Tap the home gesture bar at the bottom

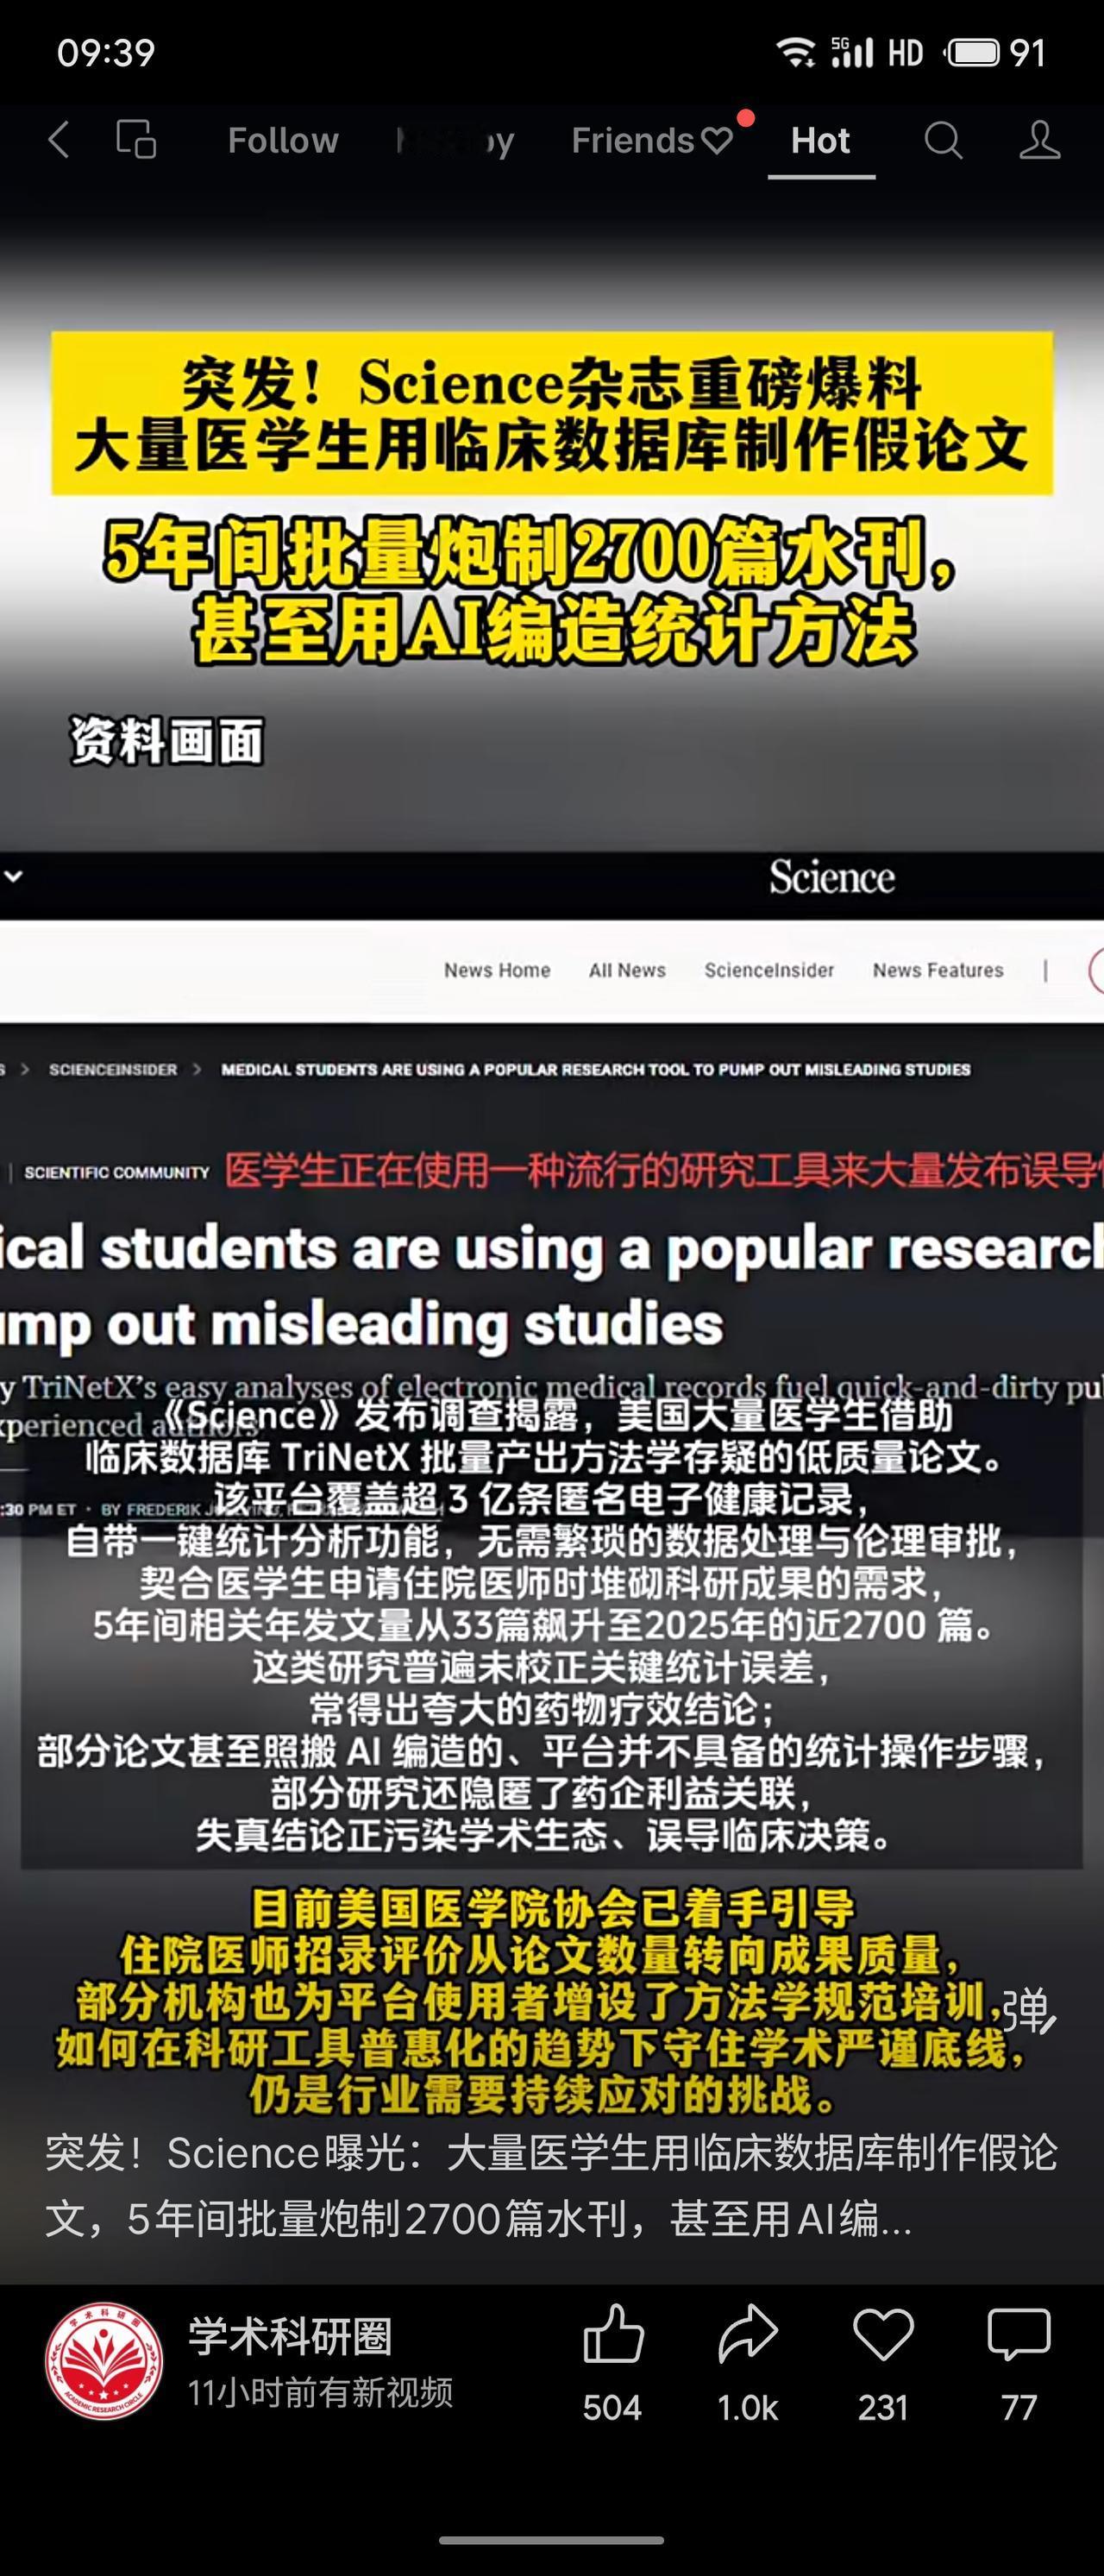552,2540
